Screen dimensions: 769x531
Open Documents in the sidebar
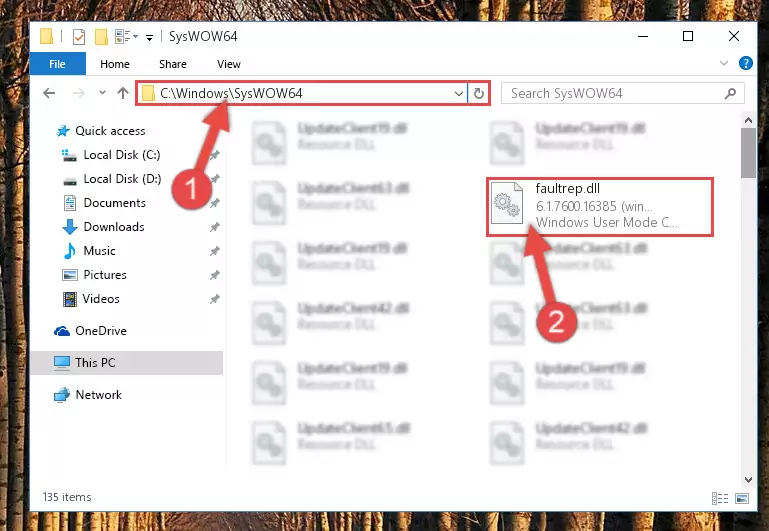click(104, 203)
